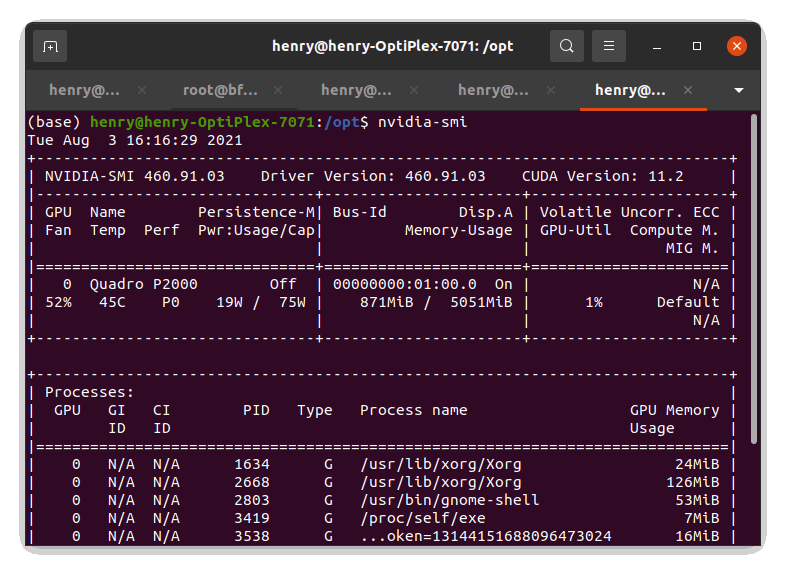This screenshot has width=786, height=574.
Task: Click PID 2668 in process list
Action: 252,483
